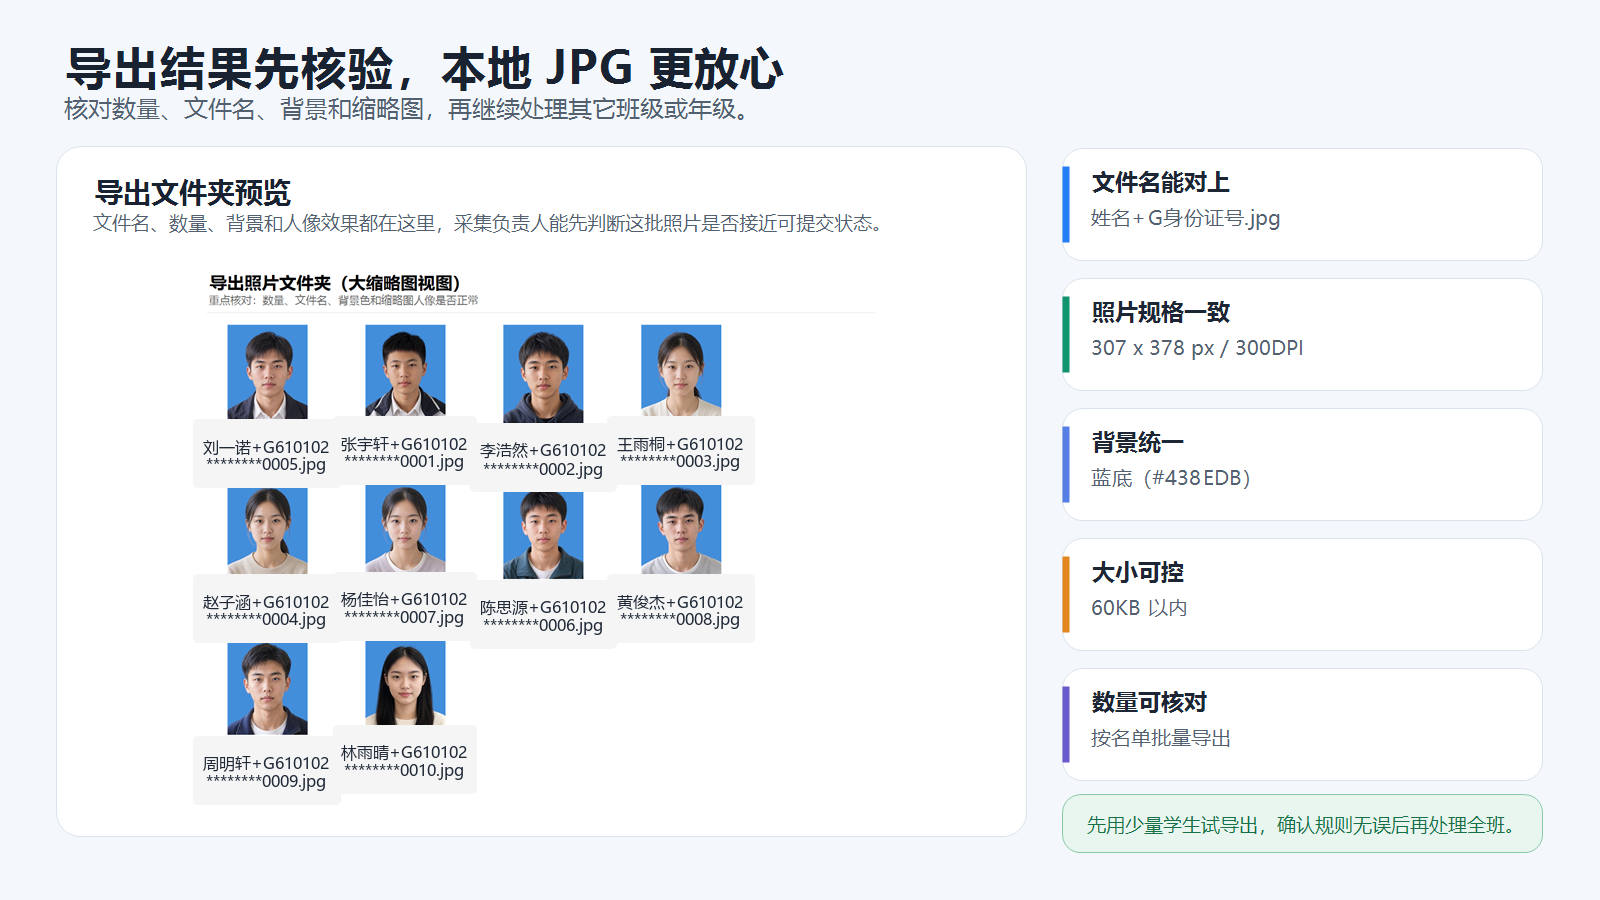Click the 林雨晴 photo thumbnail
Viewport: 1600px width, 900px height.
(x=405, y=683)
